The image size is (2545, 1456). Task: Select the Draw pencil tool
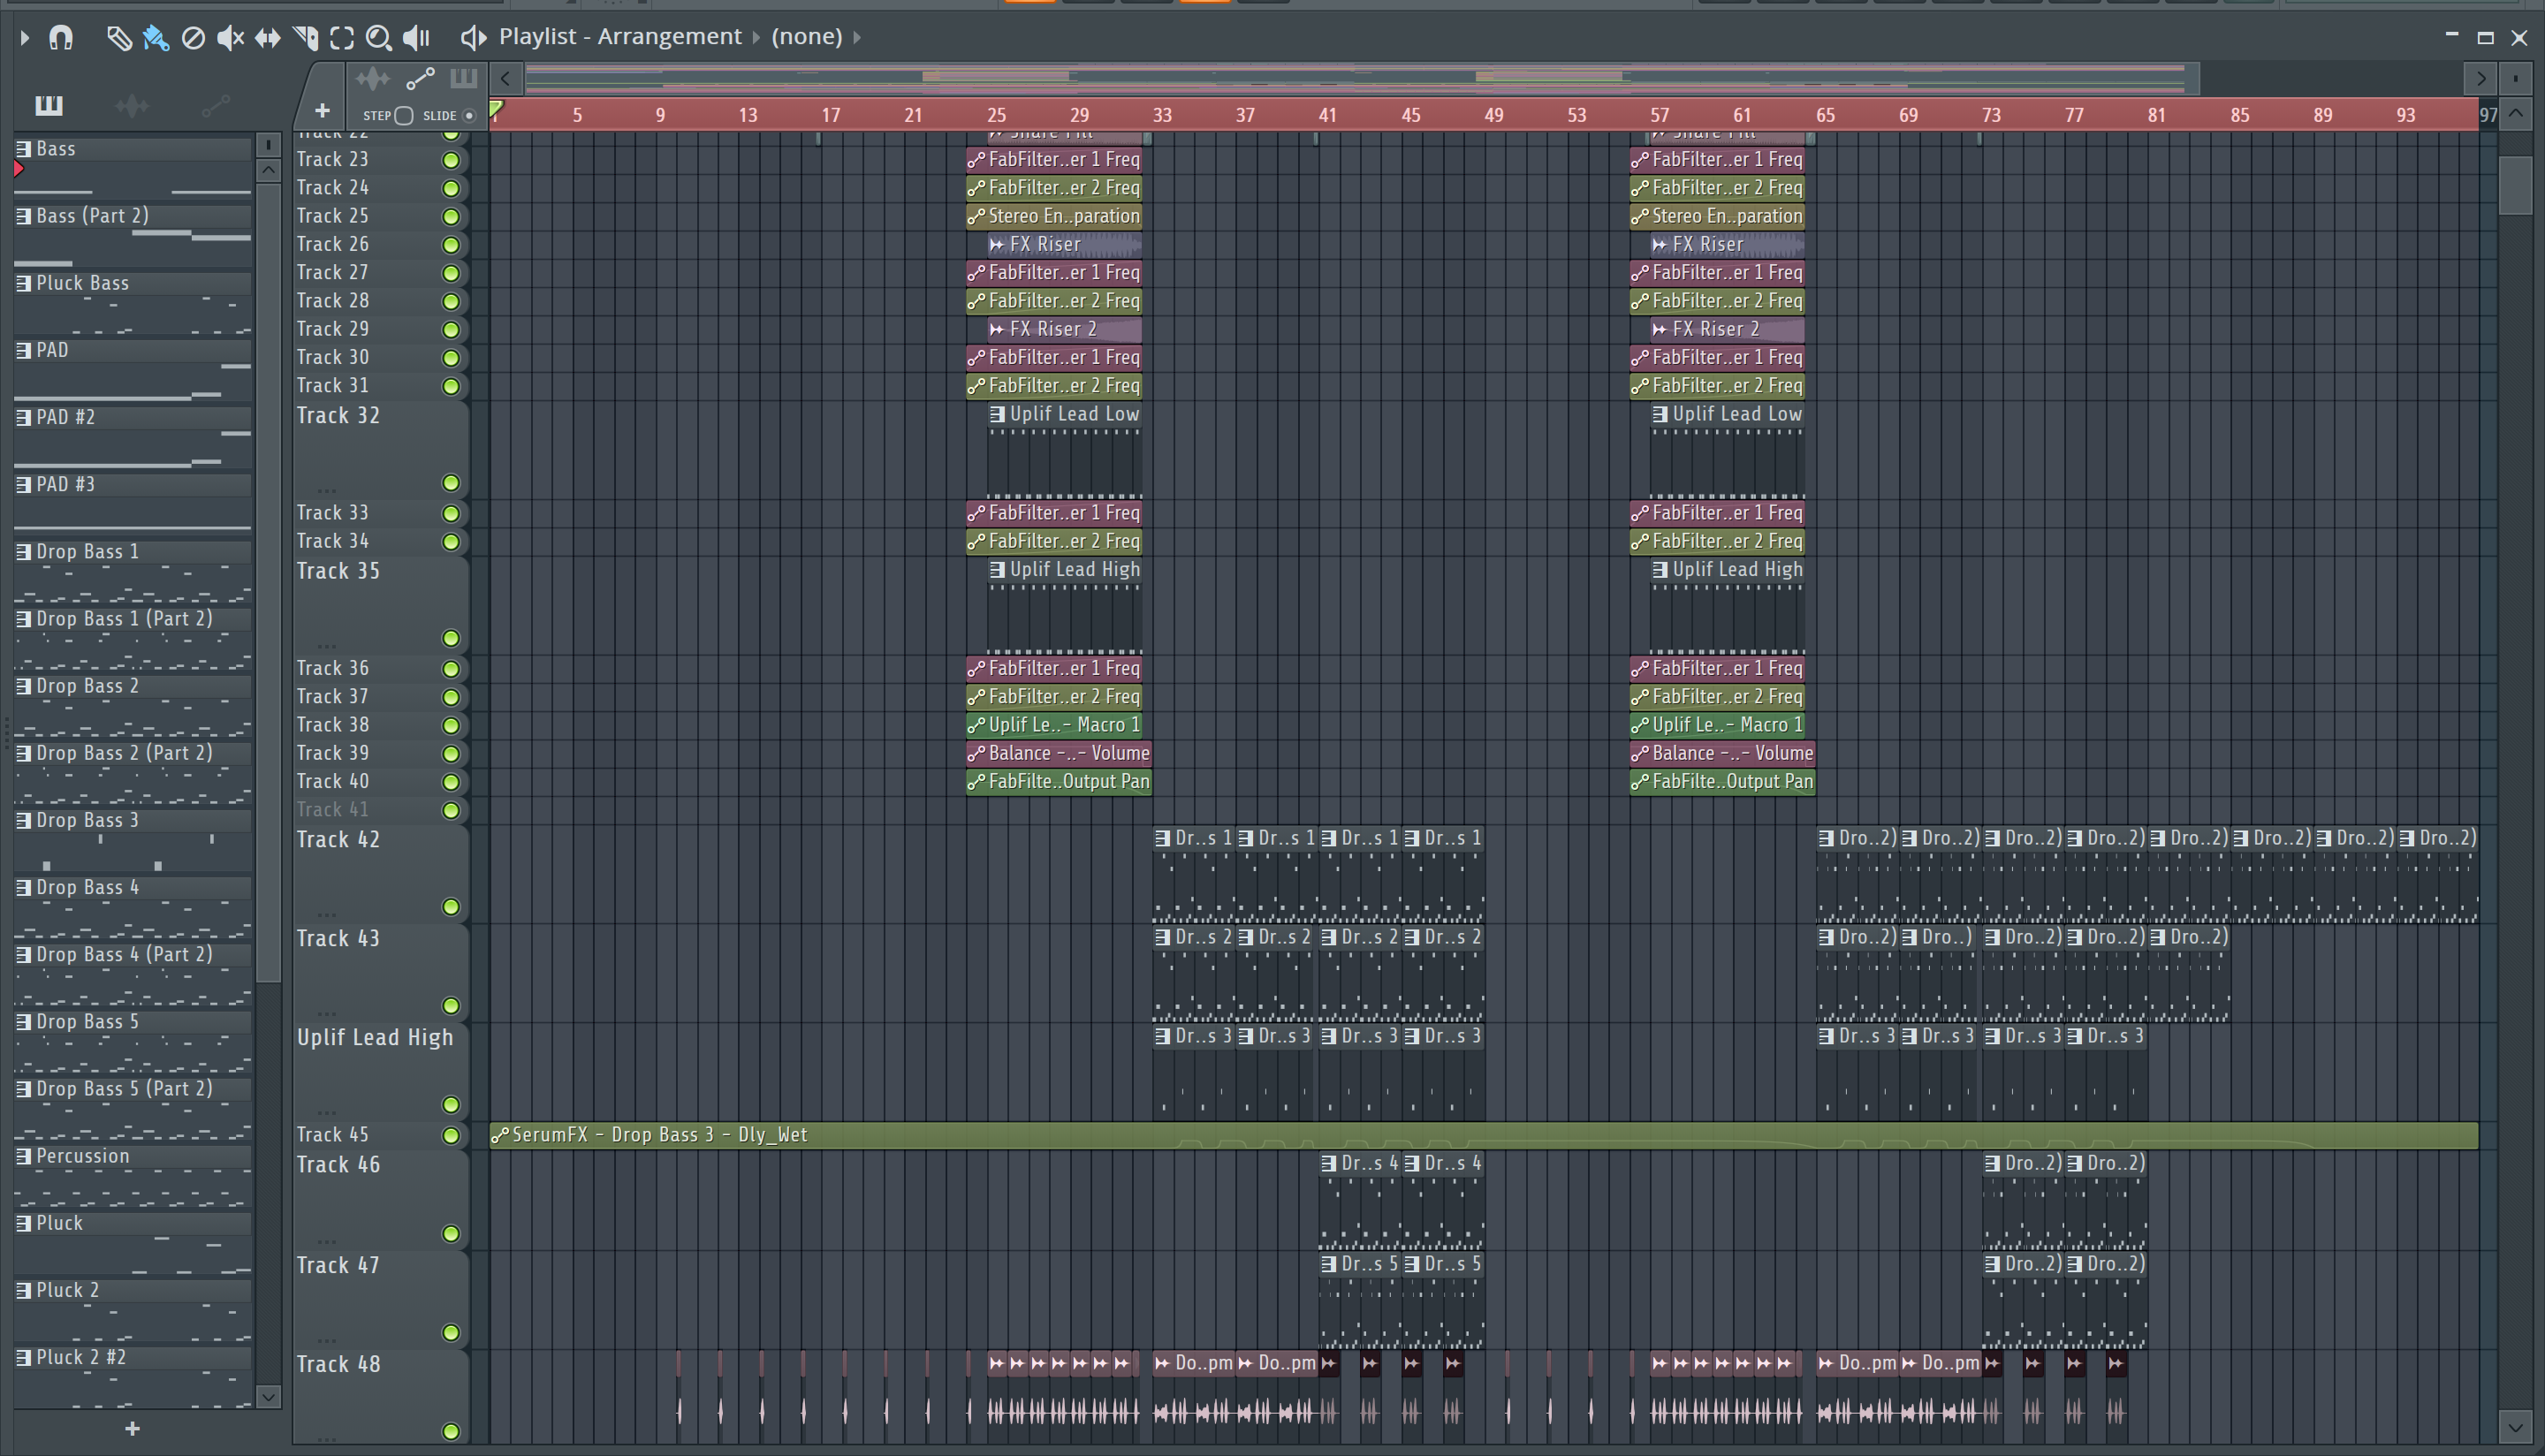(x=119, y=37)
